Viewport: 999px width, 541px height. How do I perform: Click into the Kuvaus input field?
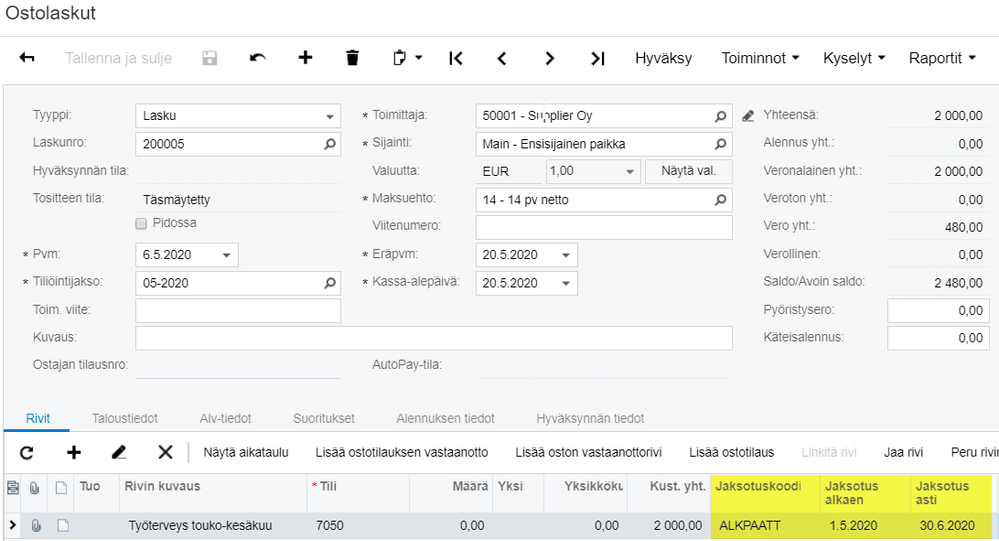tap(433, 338)
